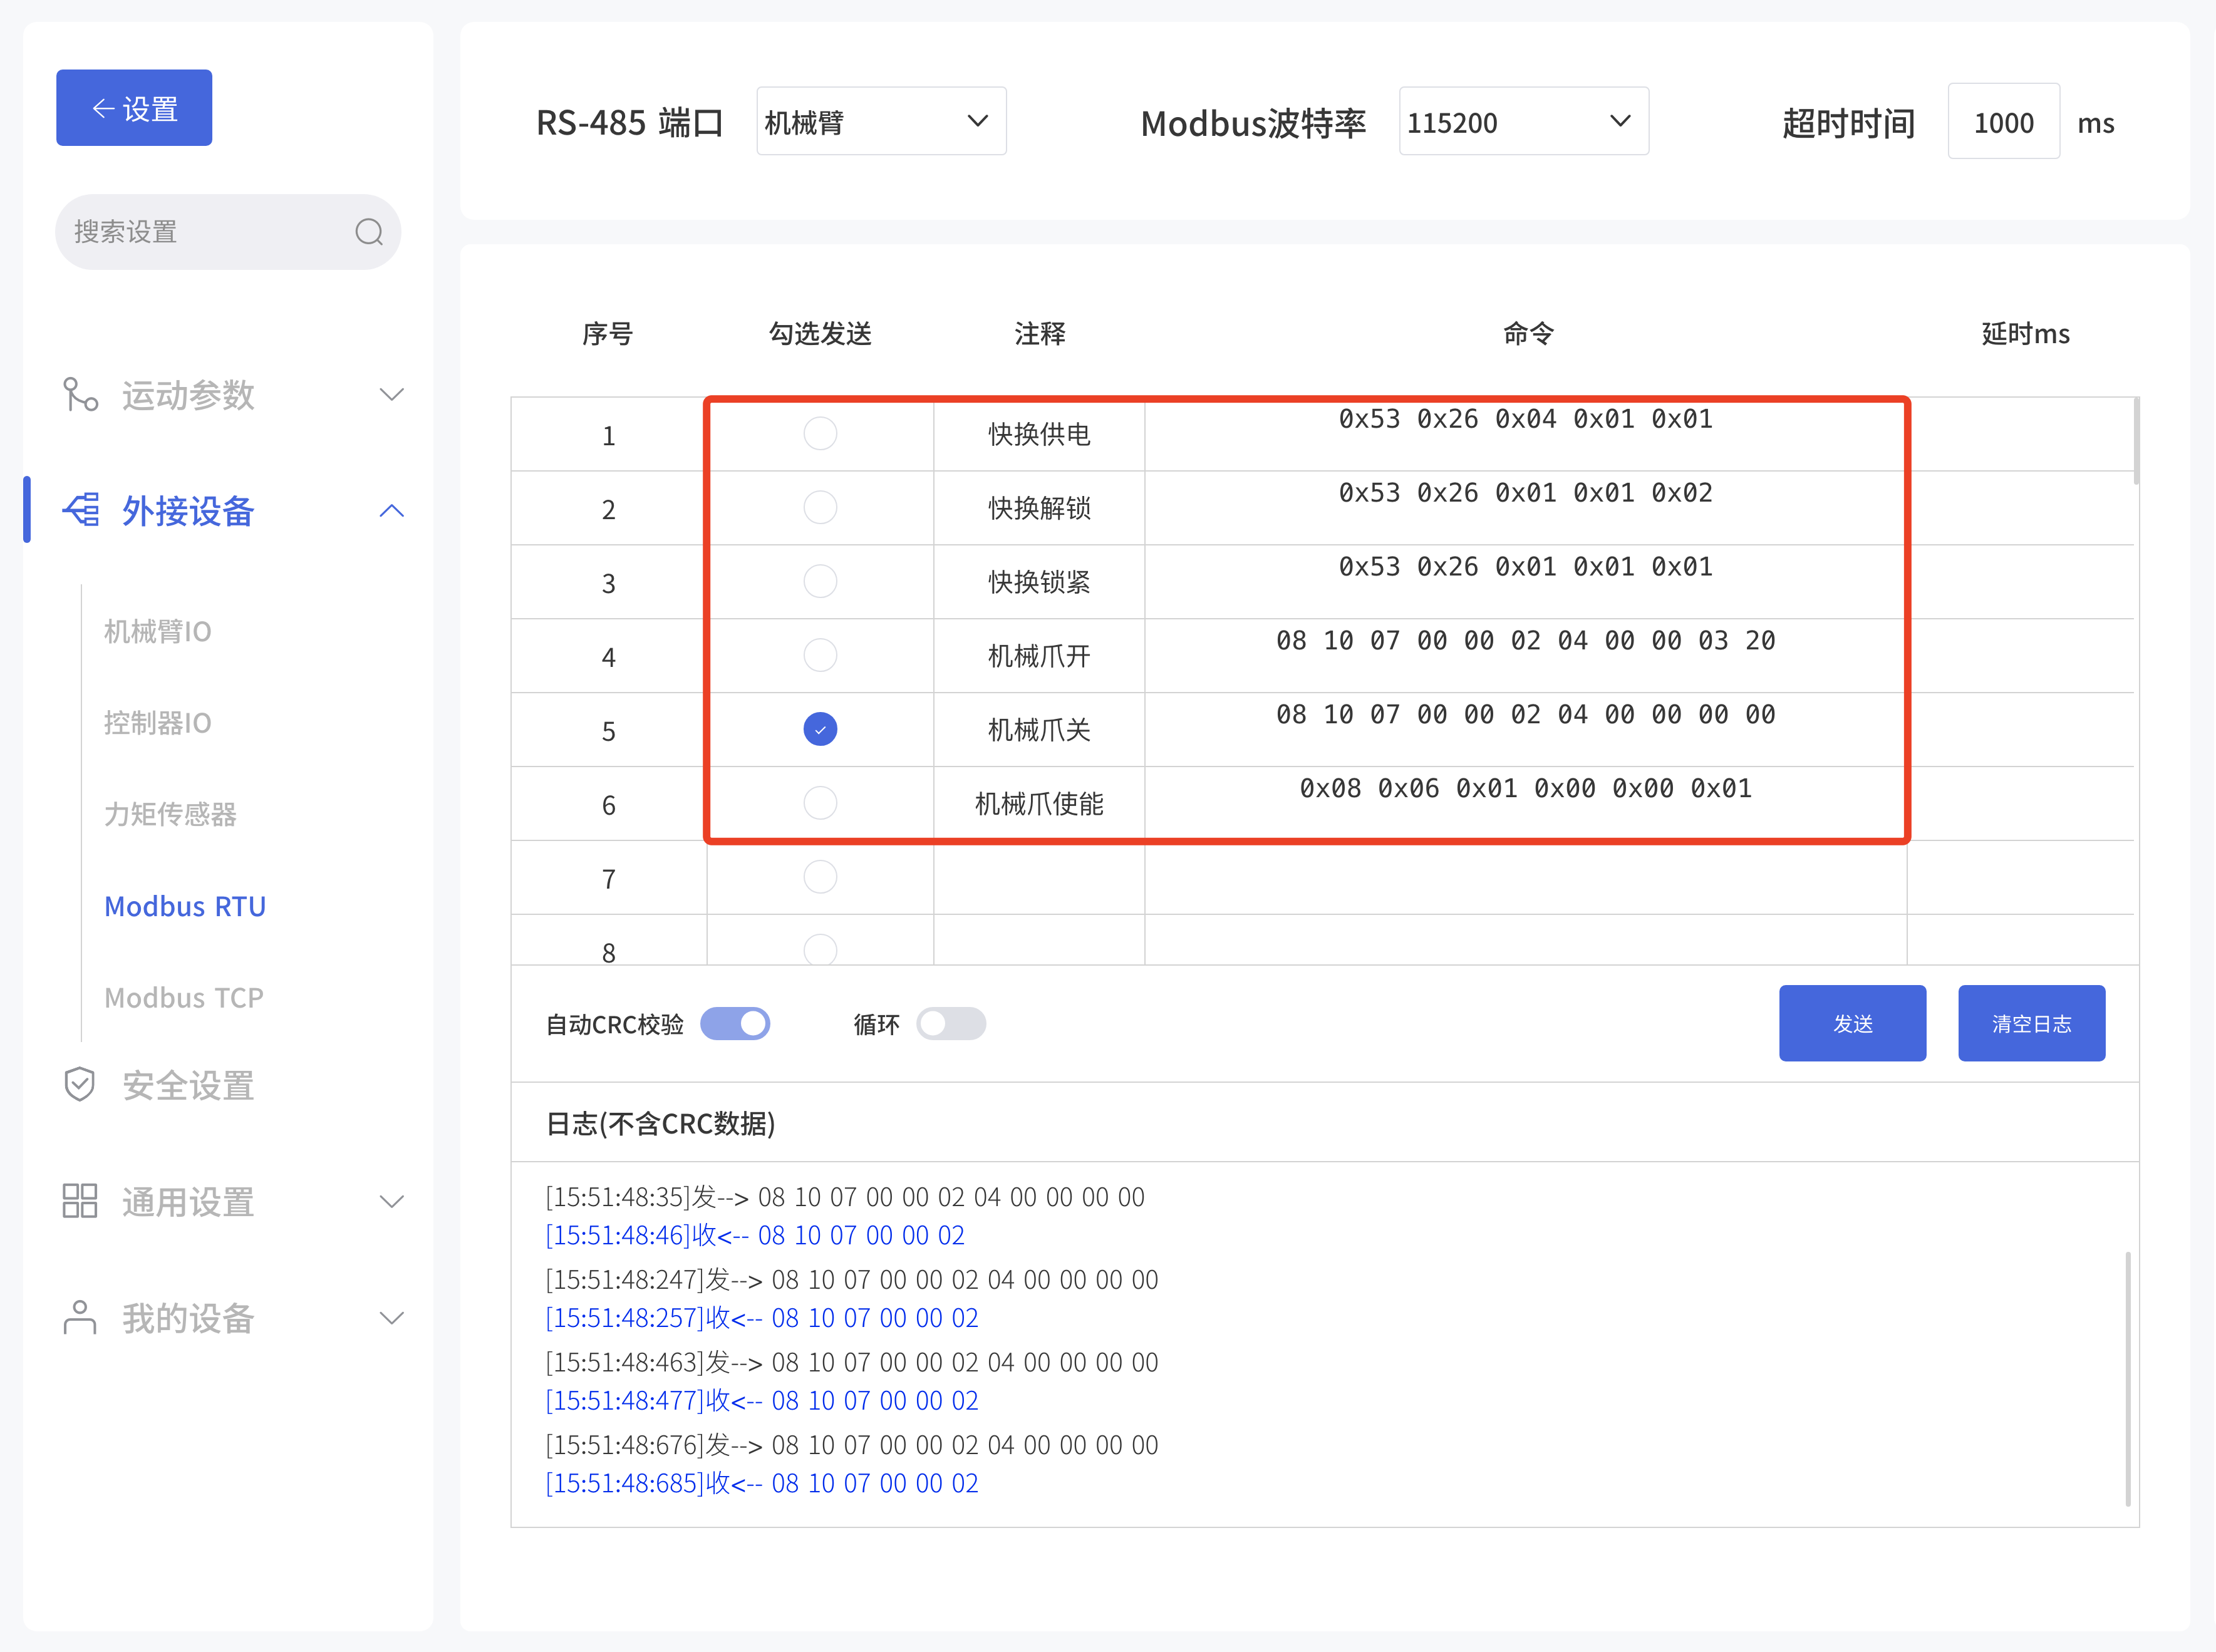2216x1652 pixels.
Task: Click row 5 command ending 00 00 00 00
Action: 1525,715
